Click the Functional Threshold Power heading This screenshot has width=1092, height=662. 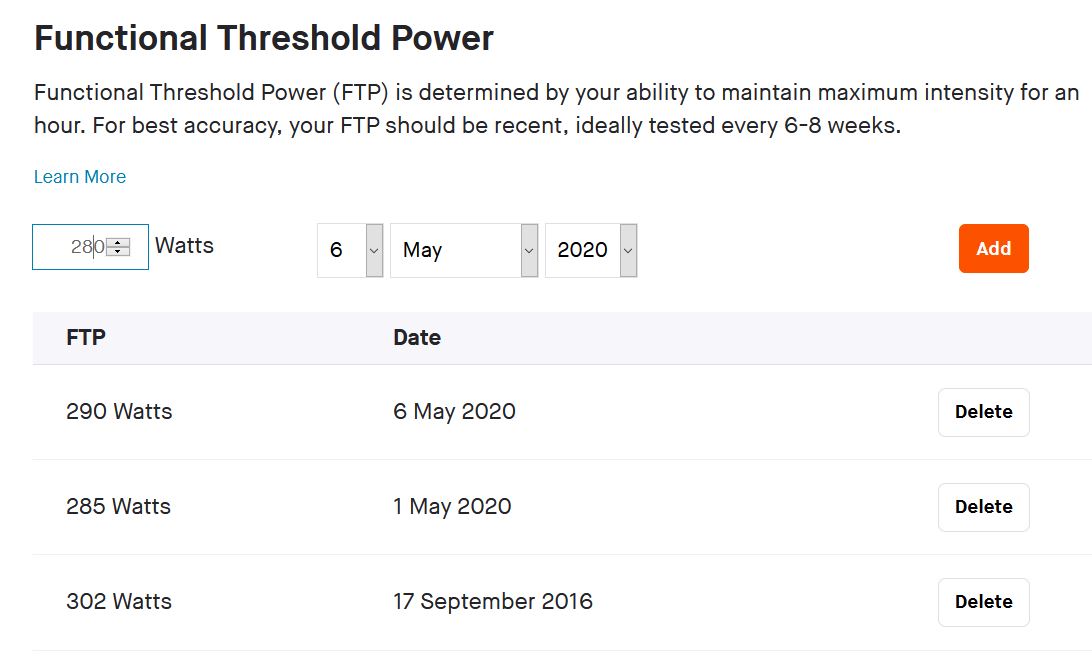coord(264,39)
